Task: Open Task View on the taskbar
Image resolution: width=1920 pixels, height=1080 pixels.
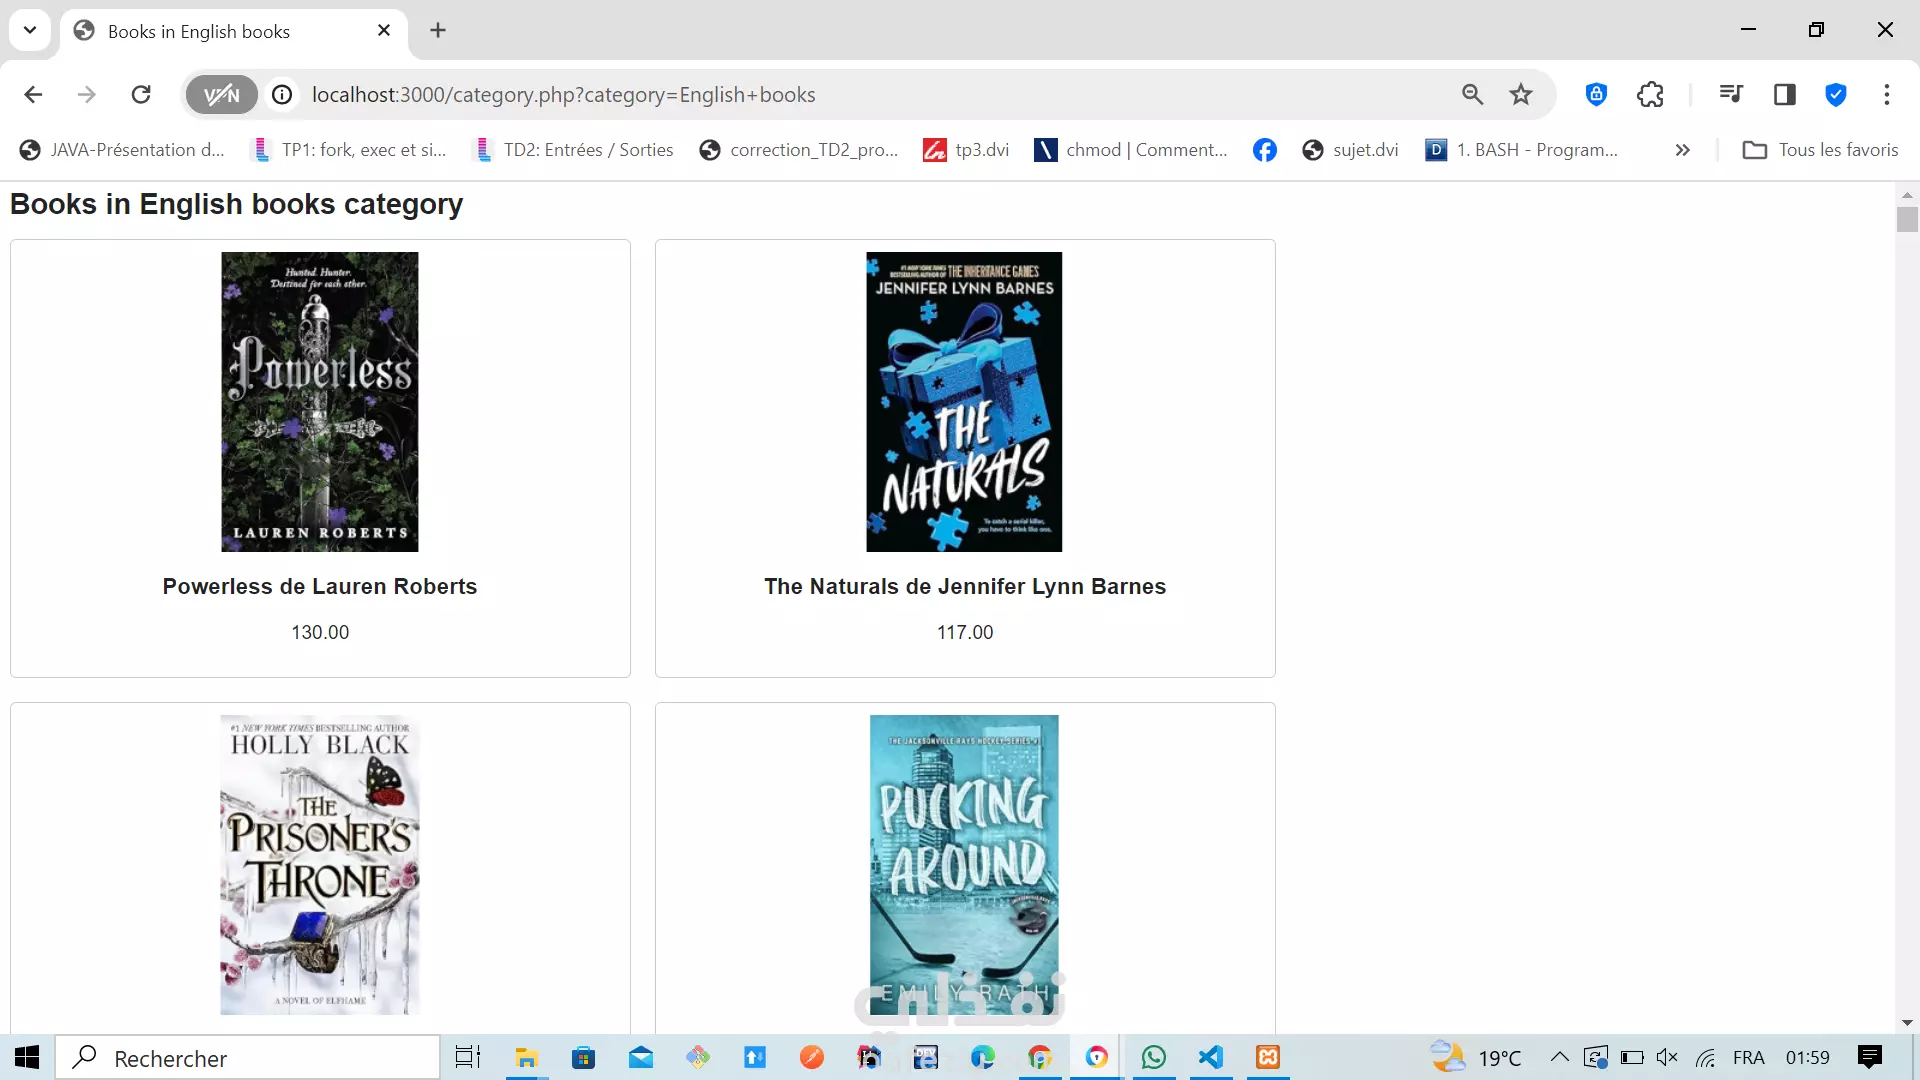Action: click(467, 1058)
